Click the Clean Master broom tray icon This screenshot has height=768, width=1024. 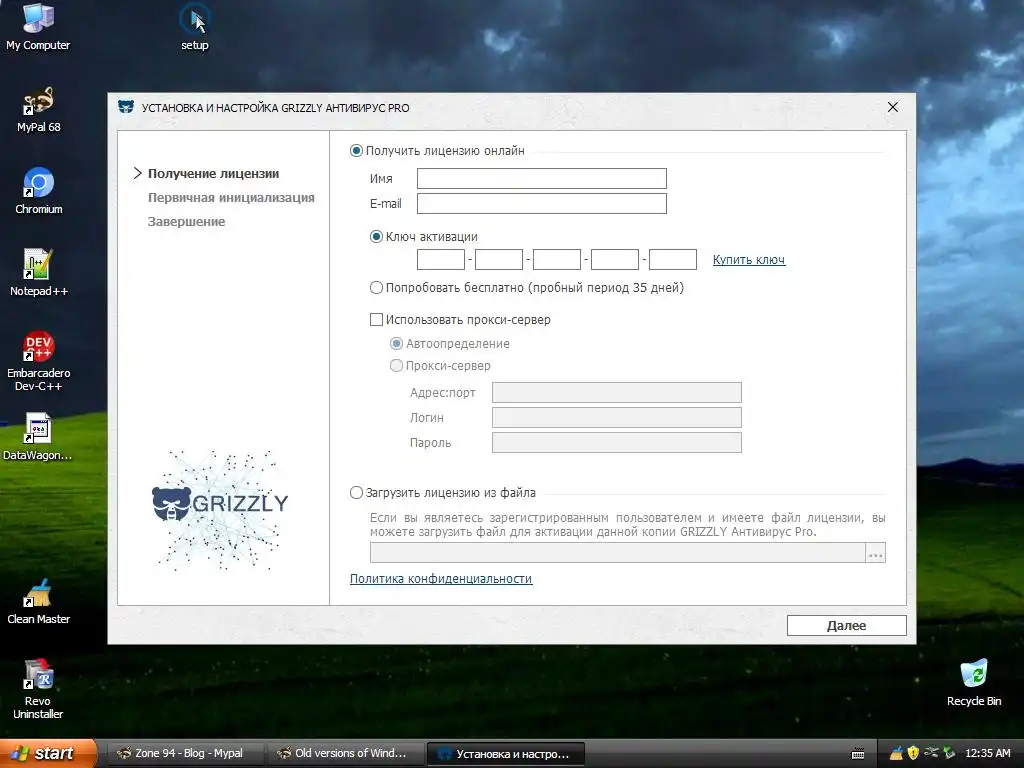click(x=896, y=753)
